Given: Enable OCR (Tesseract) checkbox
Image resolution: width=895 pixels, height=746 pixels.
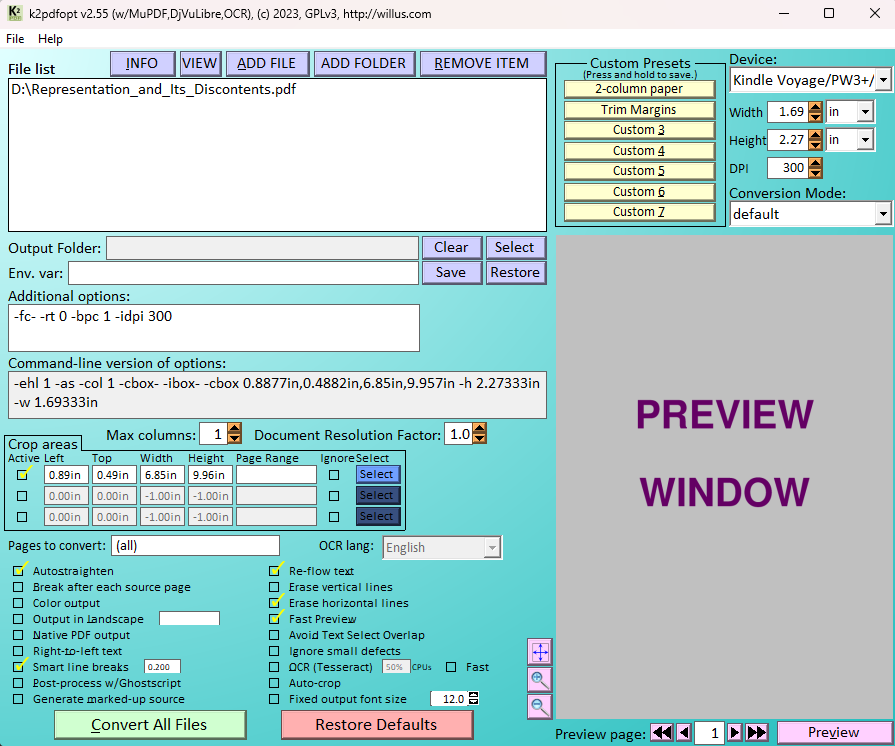Looking at the screenshot, I should [x=275, y=667].
